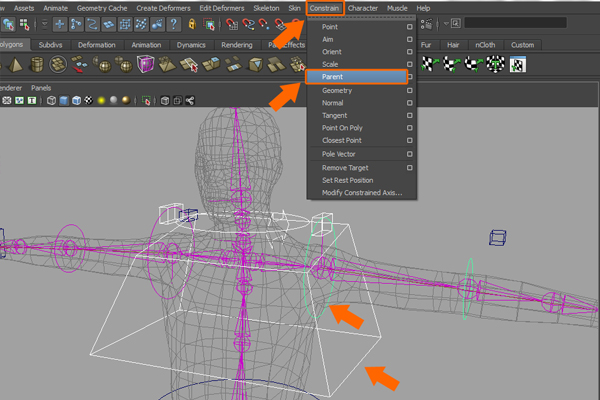Open the option box for Point constraint

coord(409,27)
